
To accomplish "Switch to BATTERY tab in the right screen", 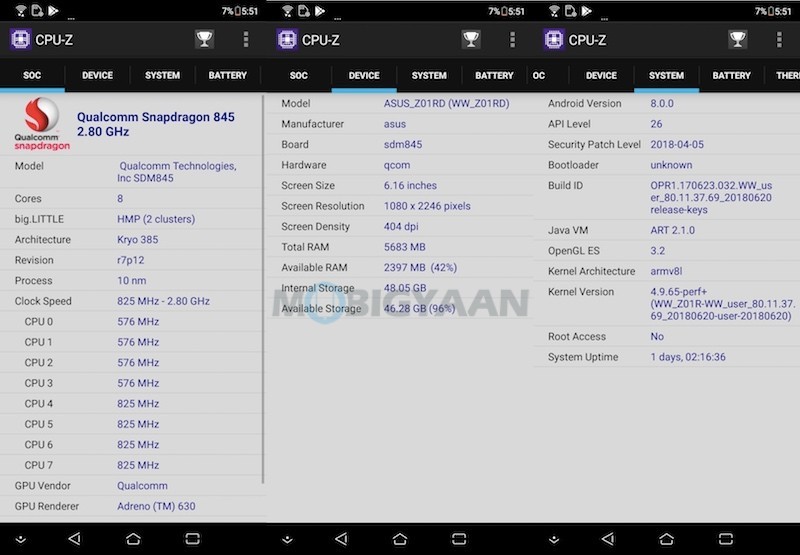I will click(732, 75).
